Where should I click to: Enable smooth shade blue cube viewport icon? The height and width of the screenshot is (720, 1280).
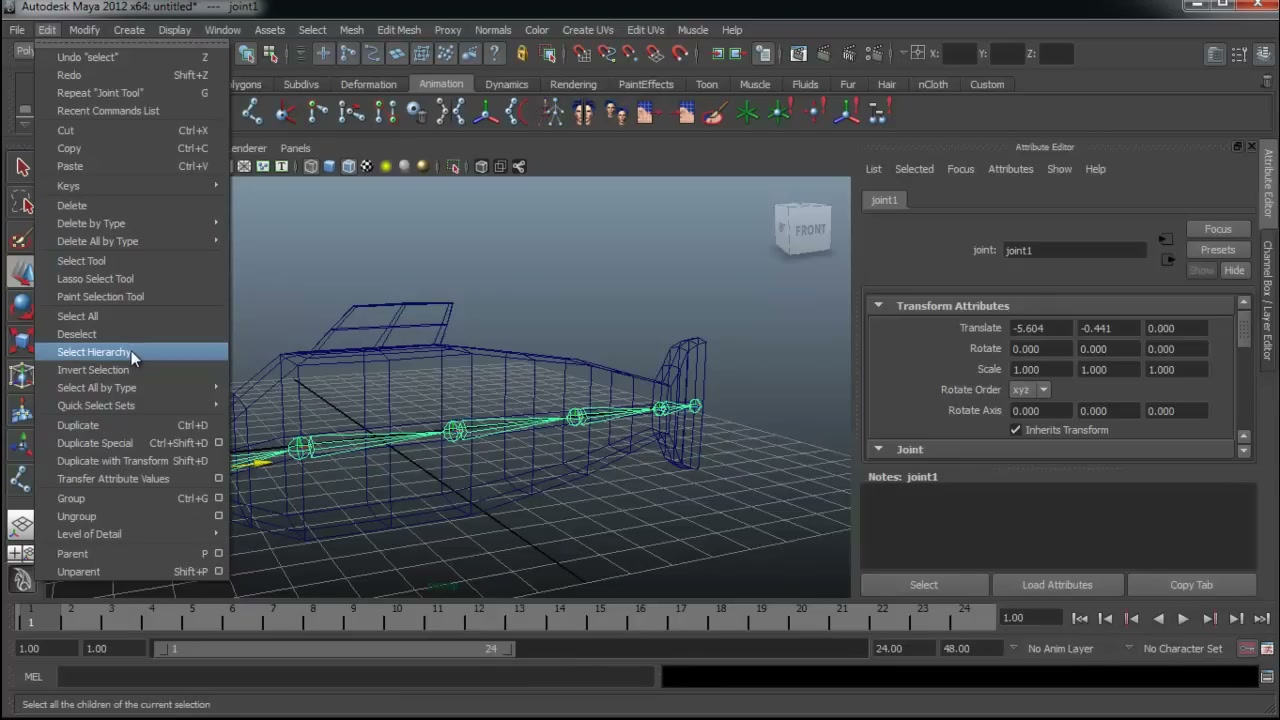point(329,167)
